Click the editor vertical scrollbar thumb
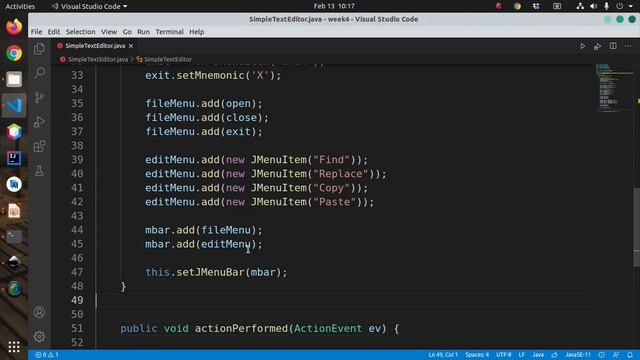This screenshot has height=360, width=640. [x=636, y=227]
